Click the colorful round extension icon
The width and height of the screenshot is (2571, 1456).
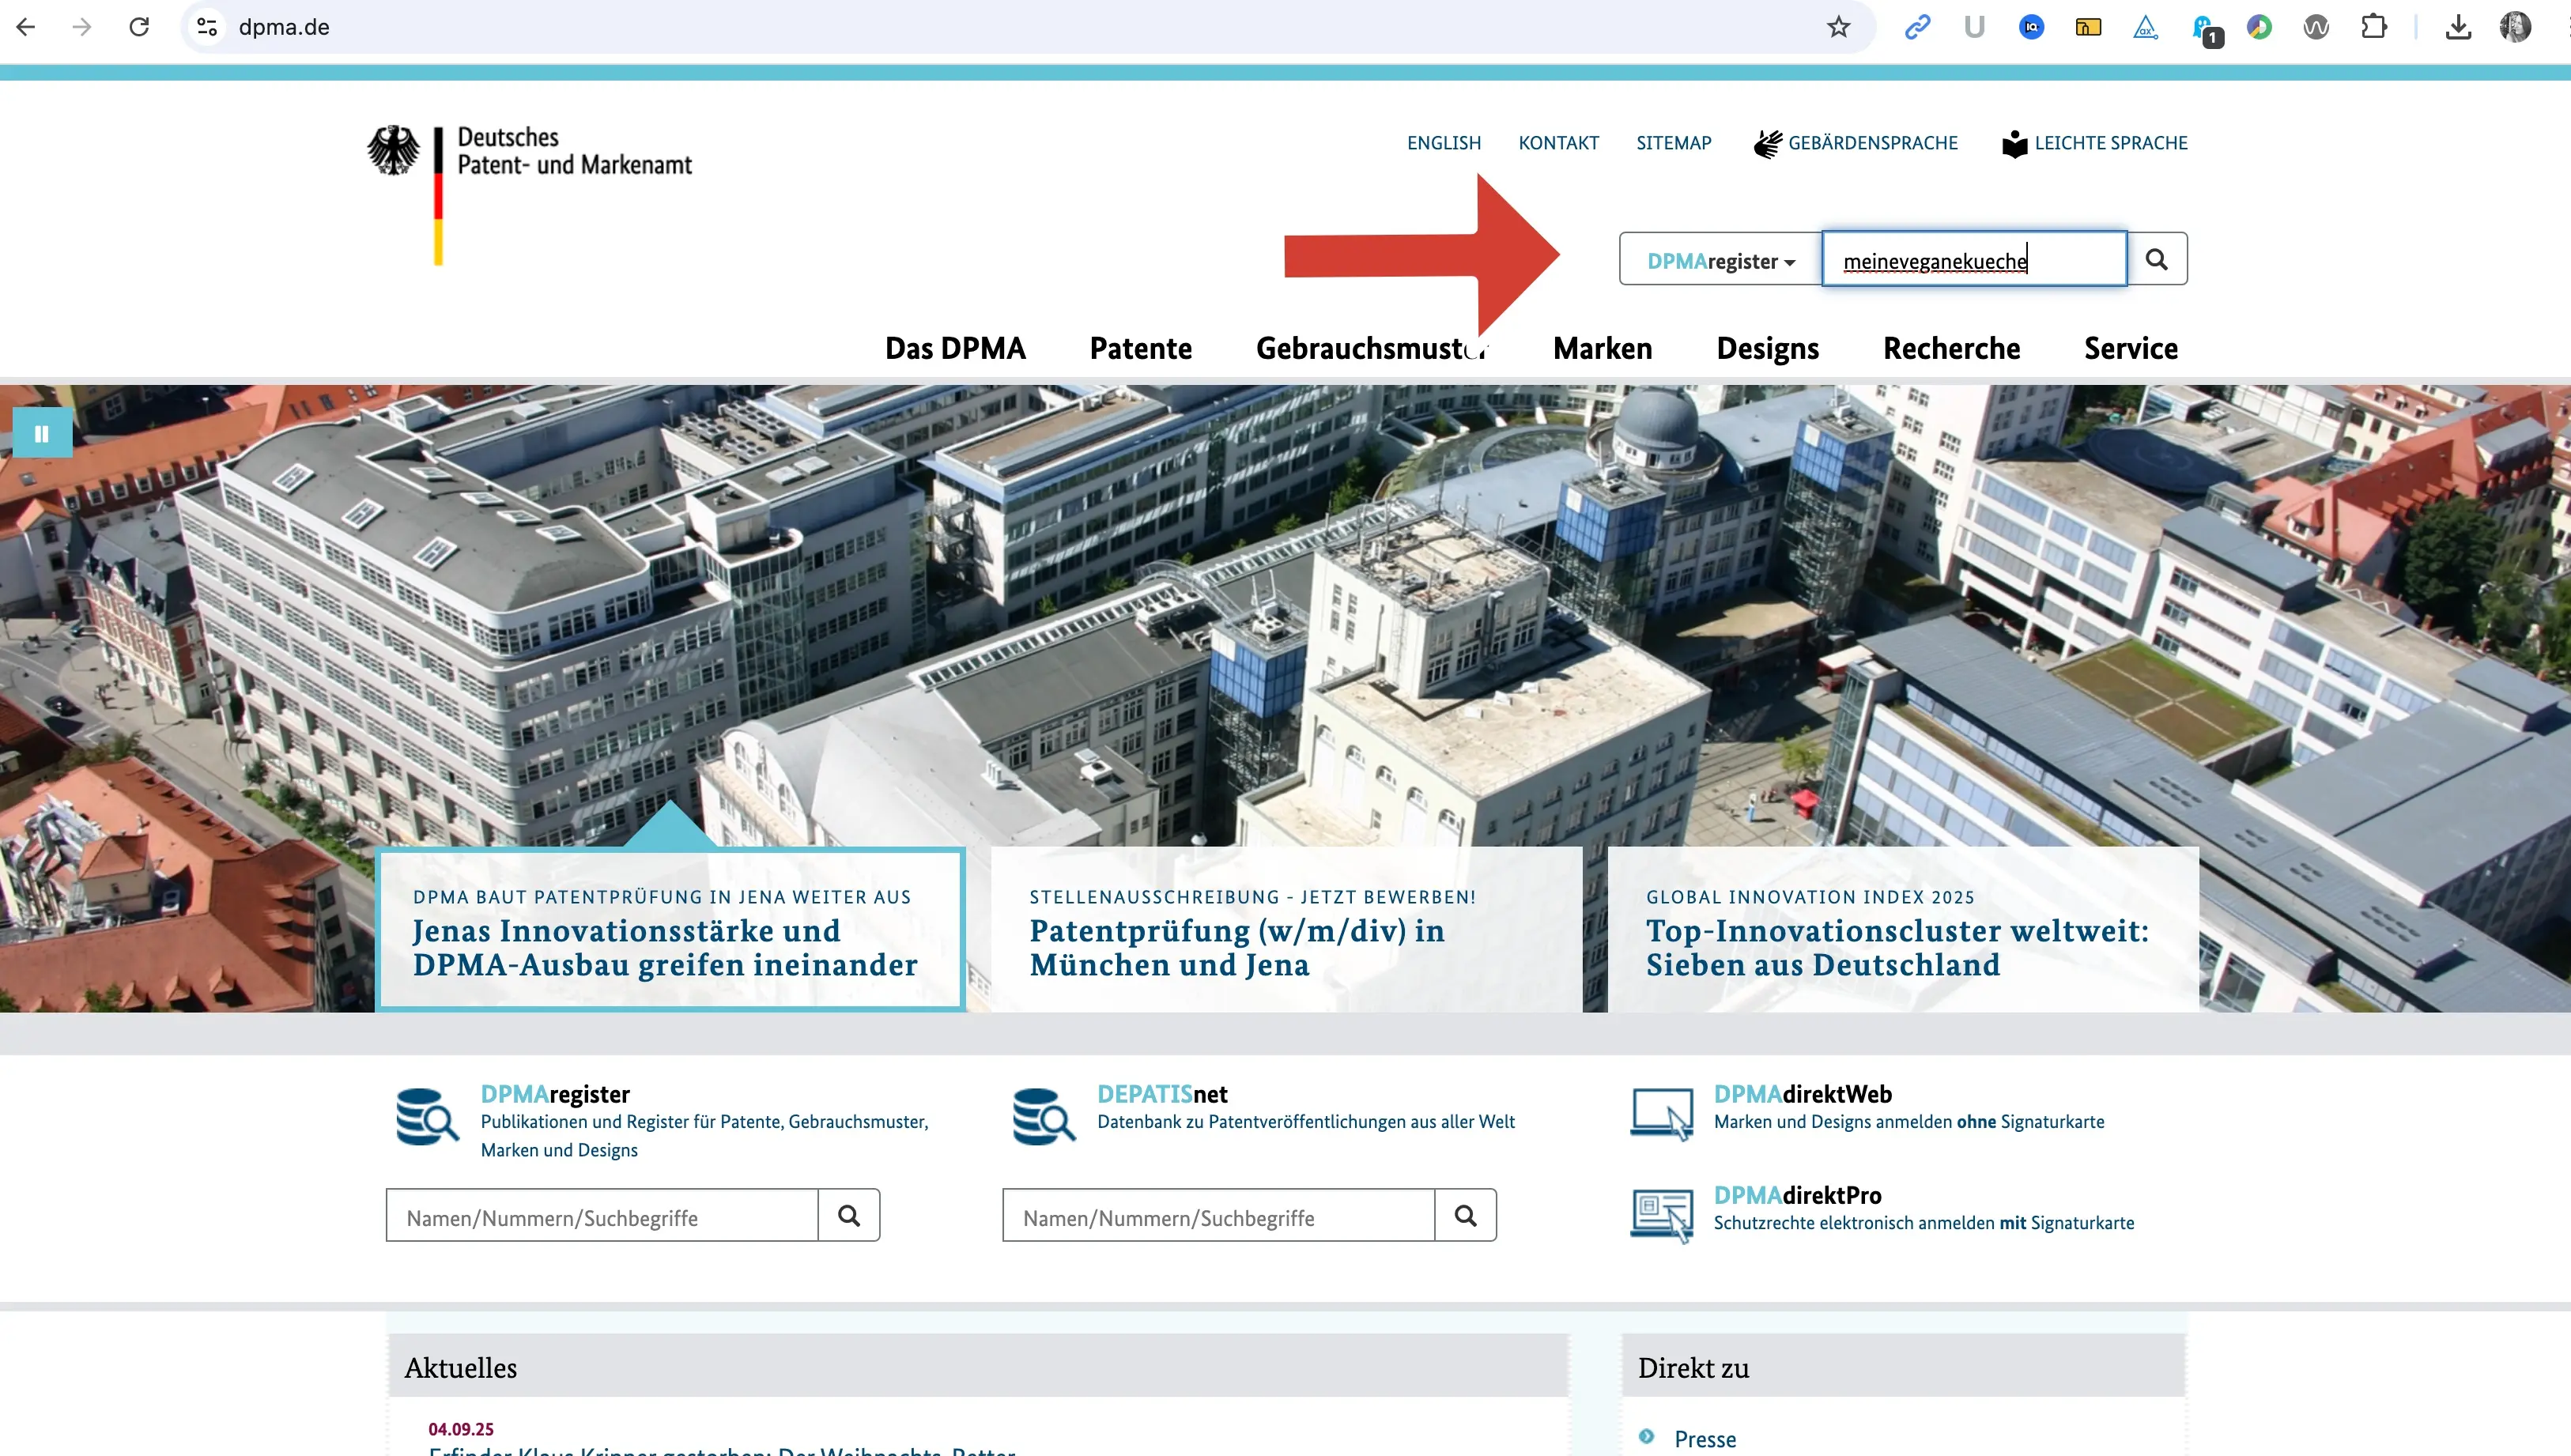tap(2259, 27)
